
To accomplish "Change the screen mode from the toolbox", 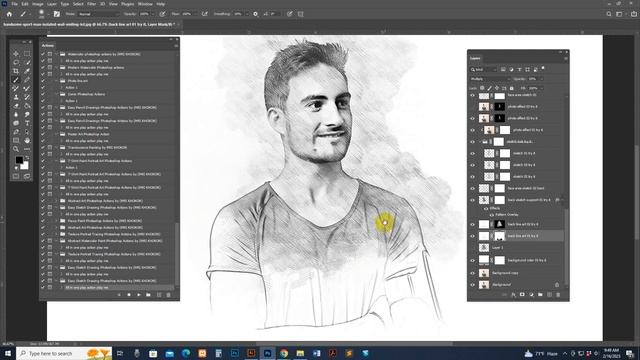I will point(27,176).
